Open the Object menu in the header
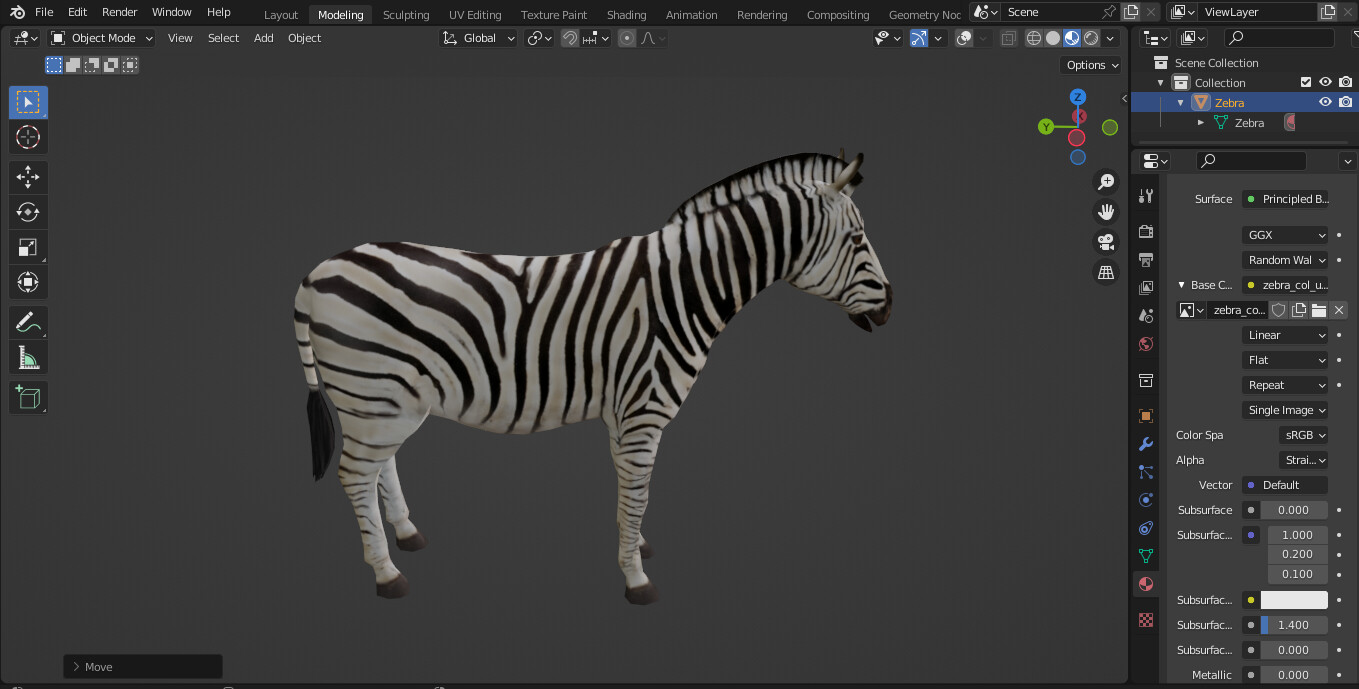1359x689 pixels. 304,38
